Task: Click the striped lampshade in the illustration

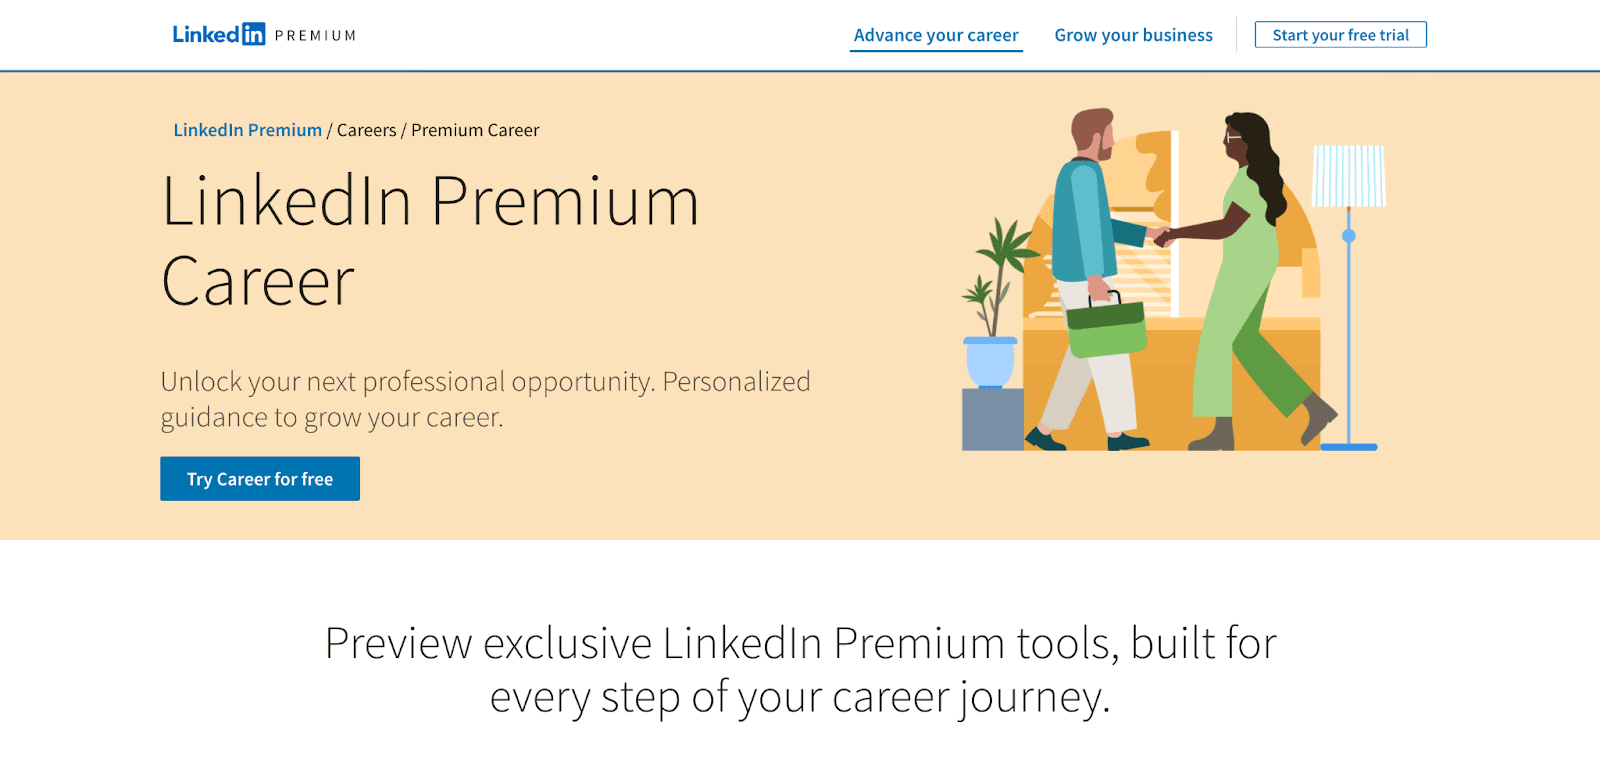Action: (1349, 176)
